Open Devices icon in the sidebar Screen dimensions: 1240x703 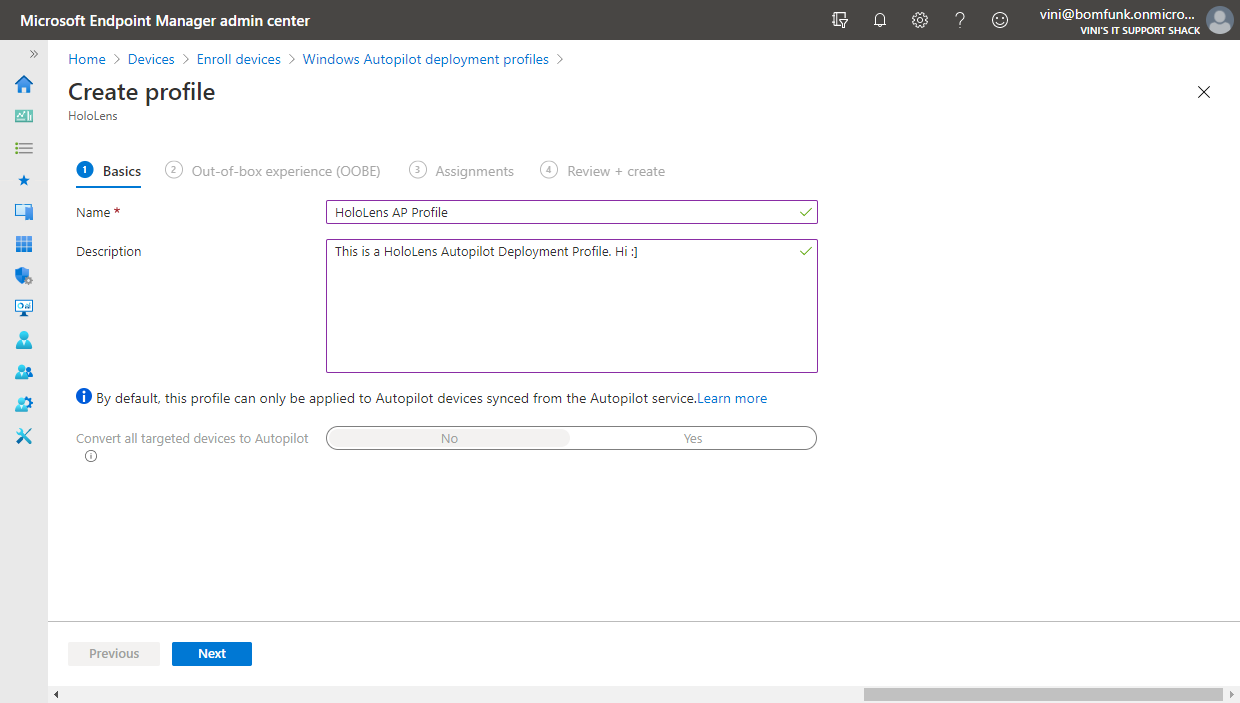[24, 212]
